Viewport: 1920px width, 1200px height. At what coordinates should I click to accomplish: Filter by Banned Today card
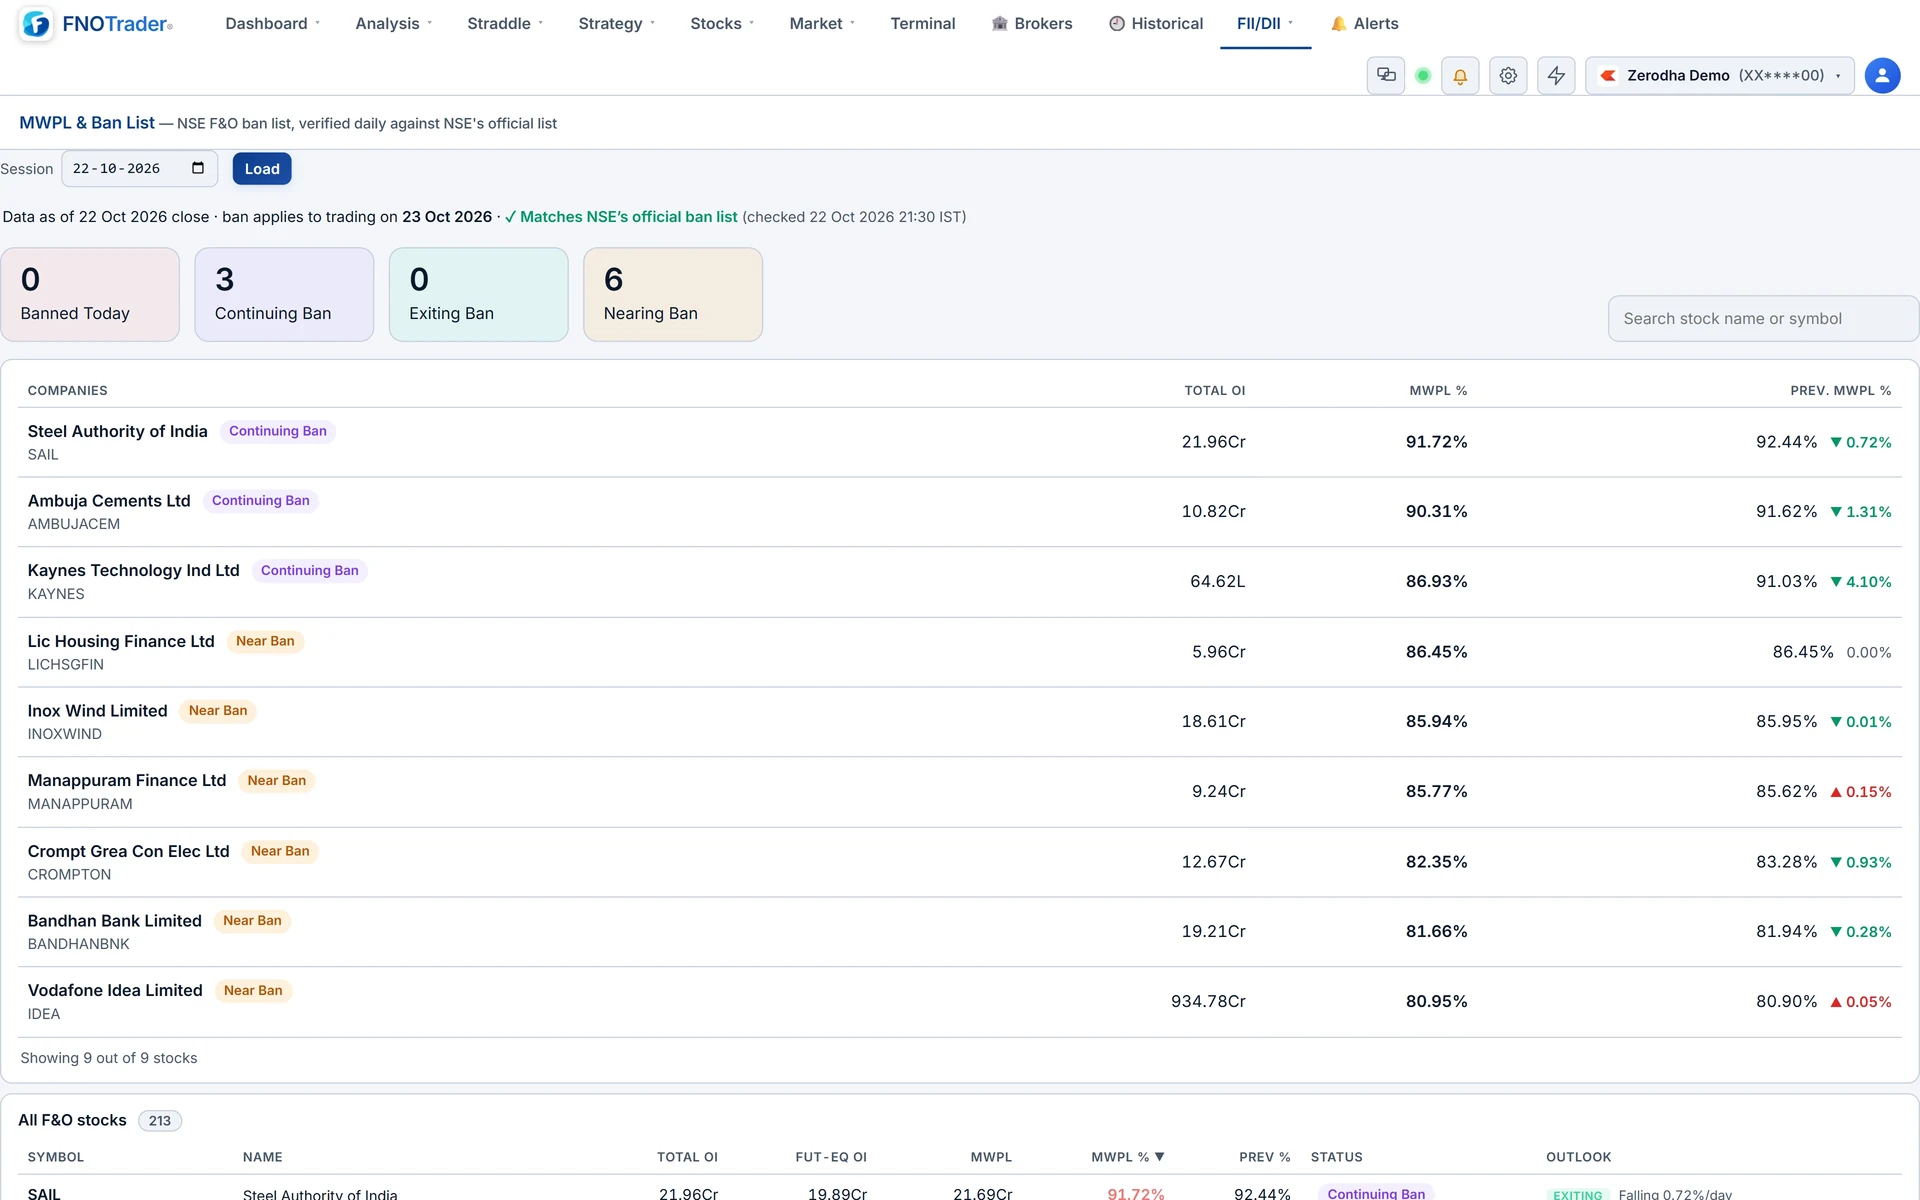click(x=90, y=294)
